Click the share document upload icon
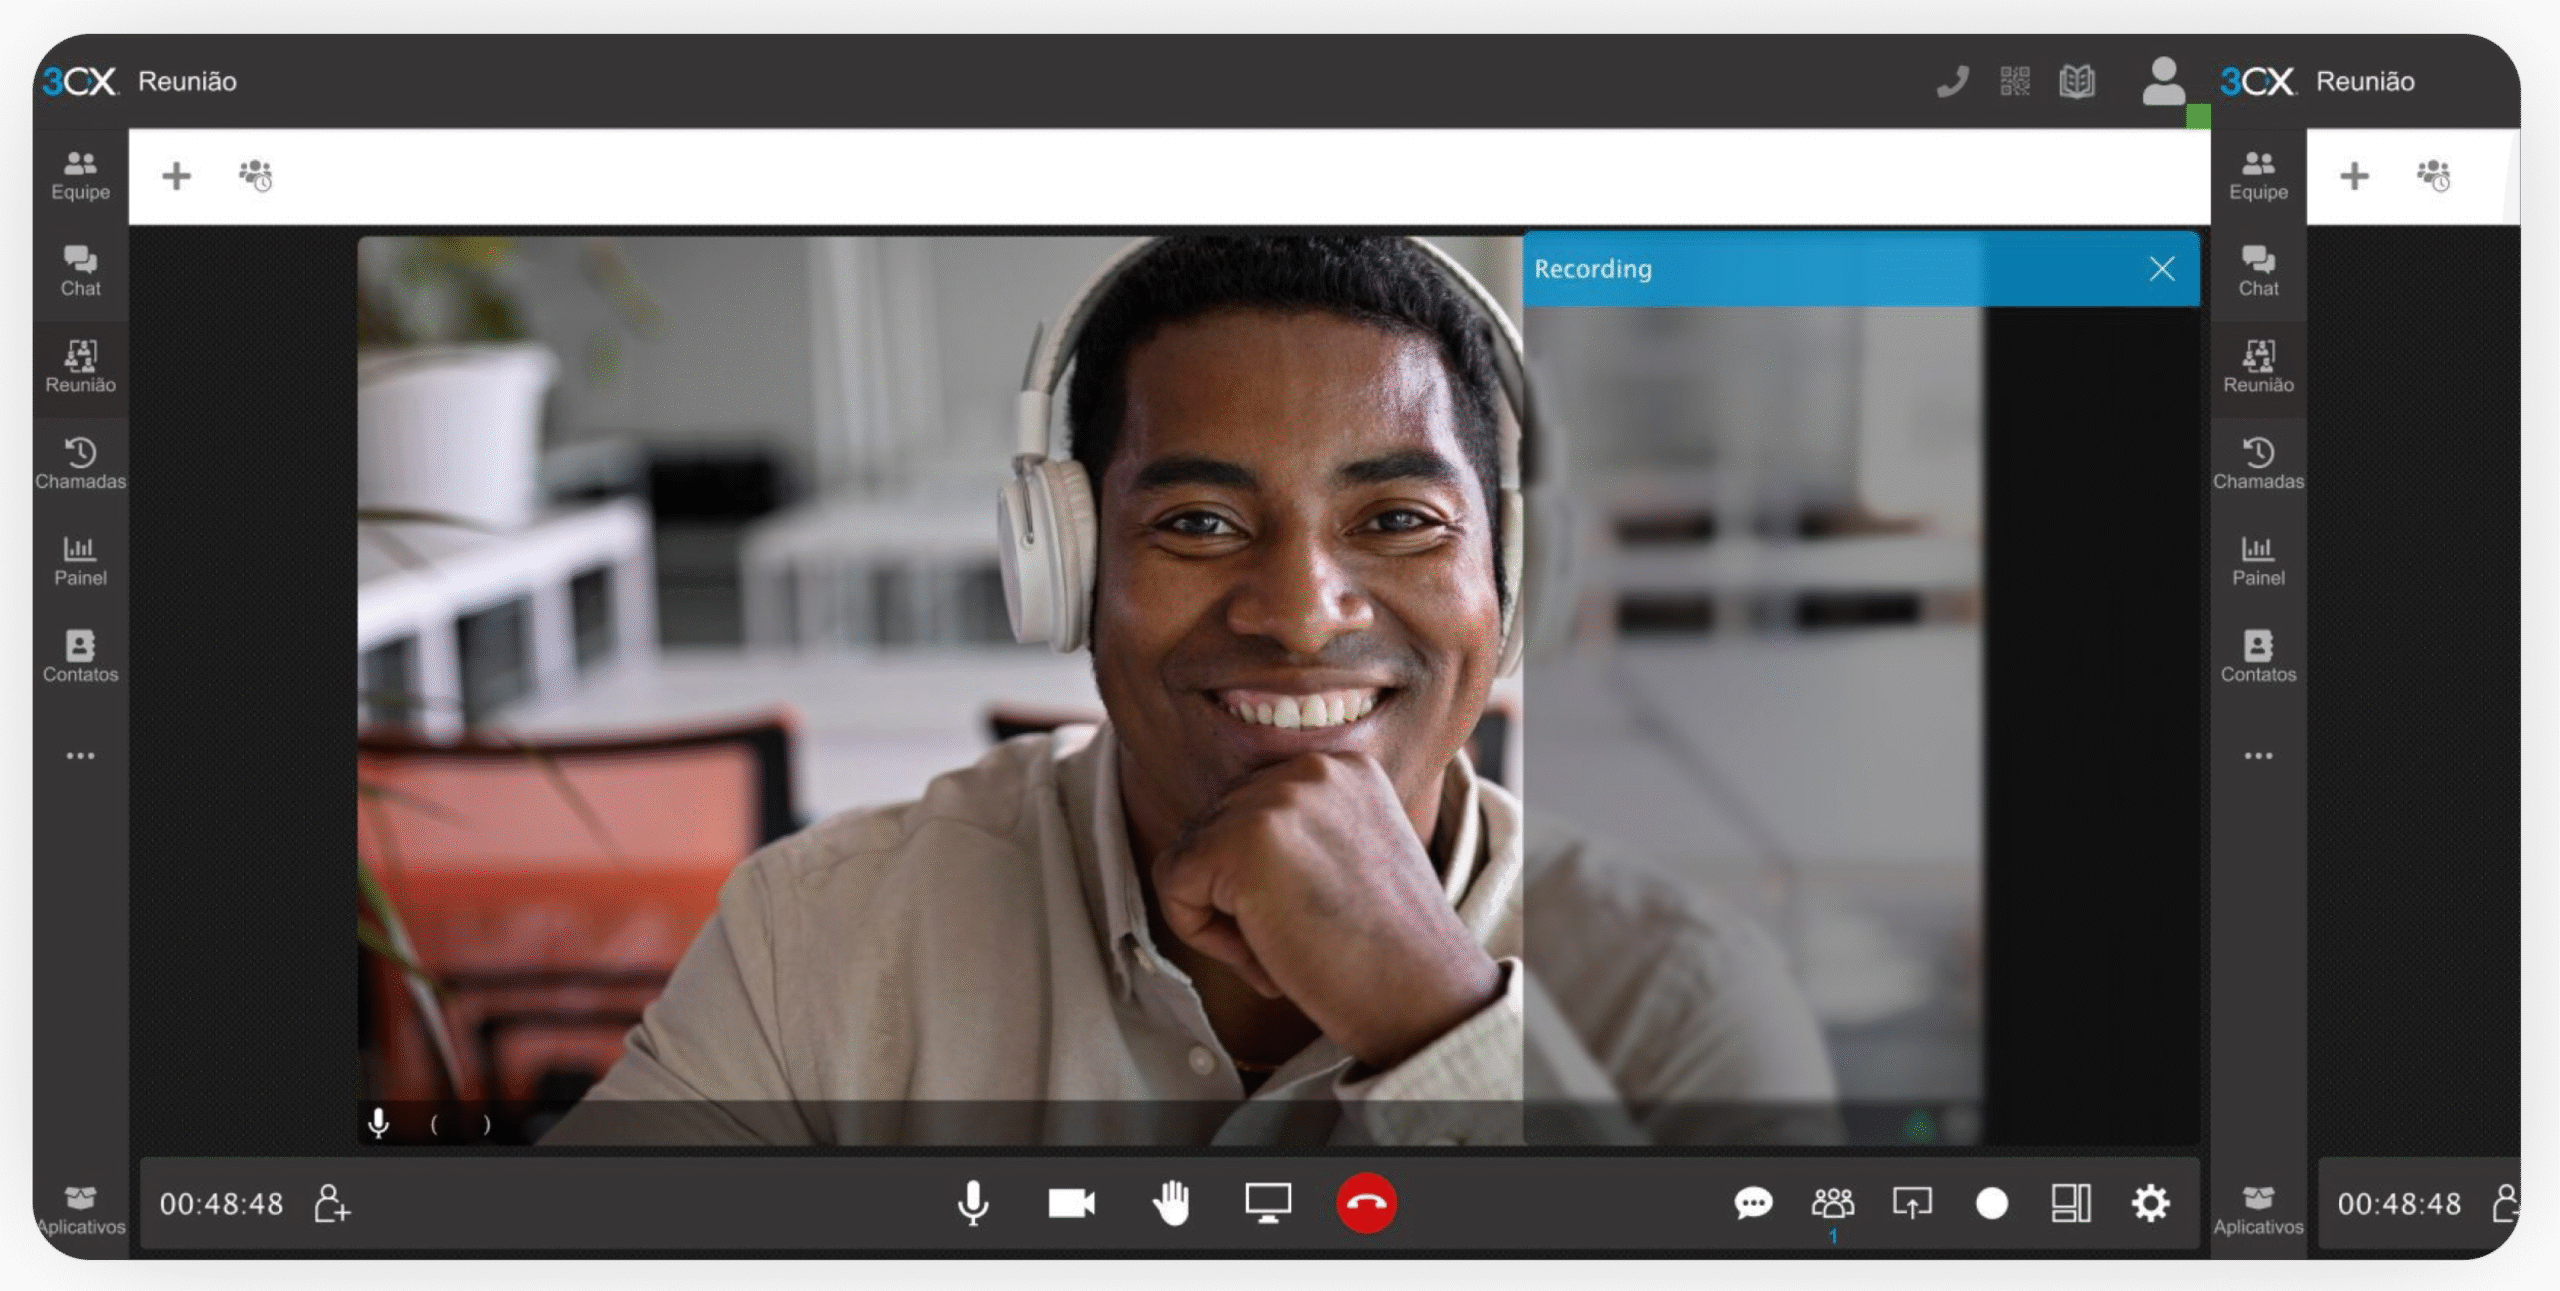Image resolution: width=2560 pixels, height=1291 pixels. coord(1911,1203)
